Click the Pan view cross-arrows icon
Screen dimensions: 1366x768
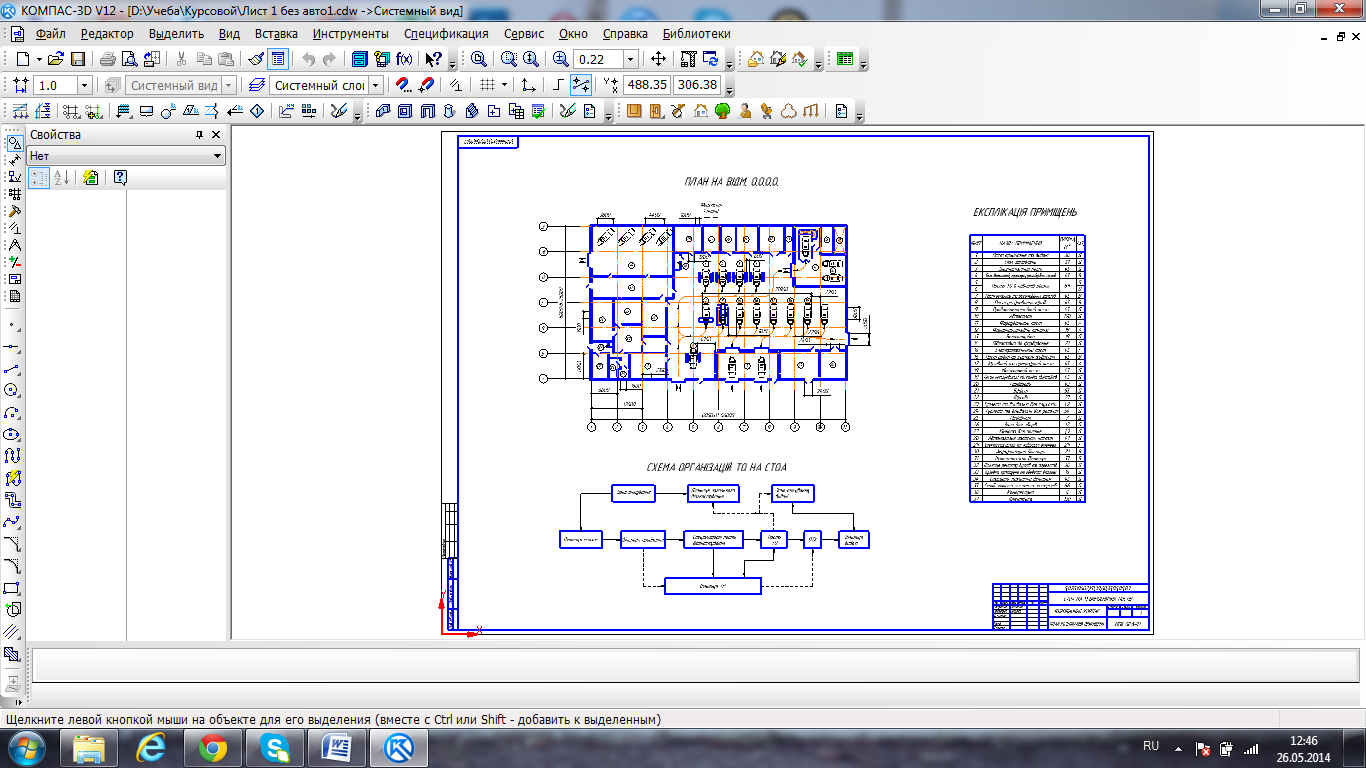(658, 59)
